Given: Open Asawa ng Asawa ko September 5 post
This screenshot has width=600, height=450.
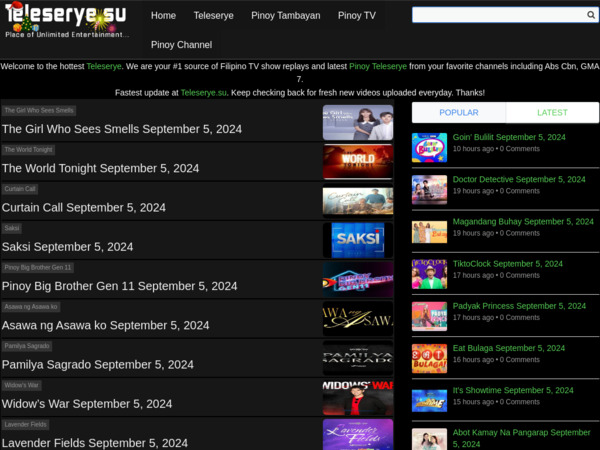Looking at the screenshot, I should pyautogui.click(x=105, y=325).
